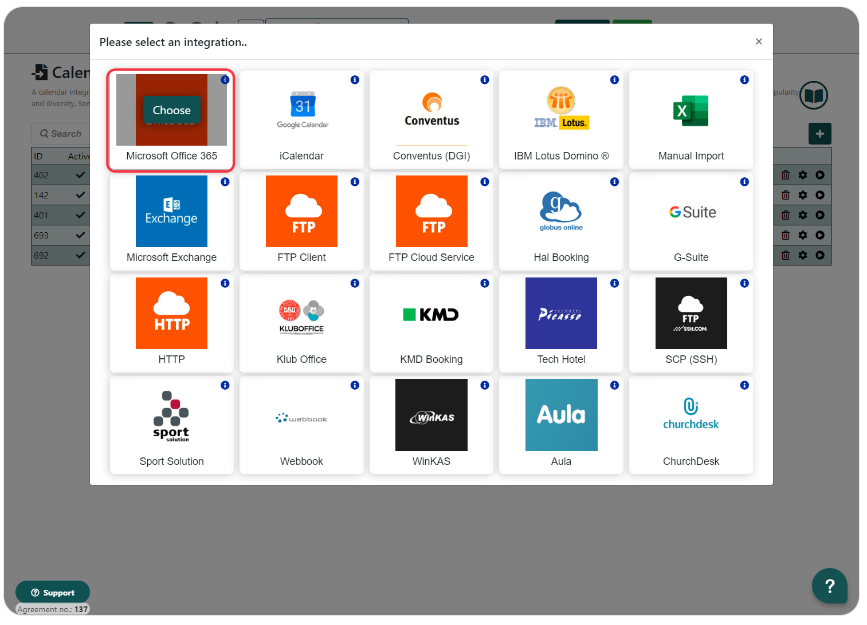Screen dimensions: 867x625
Task: Choose the HTTP integration tile
Action: click(171, 323)
